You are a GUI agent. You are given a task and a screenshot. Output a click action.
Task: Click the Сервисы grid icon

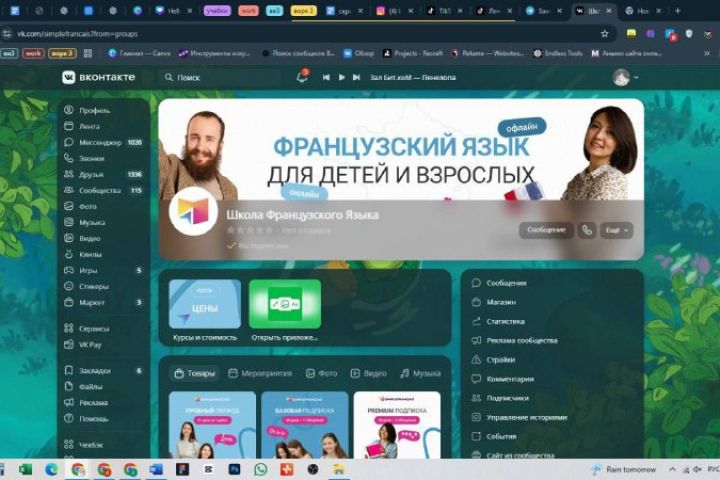click(69, 328)
